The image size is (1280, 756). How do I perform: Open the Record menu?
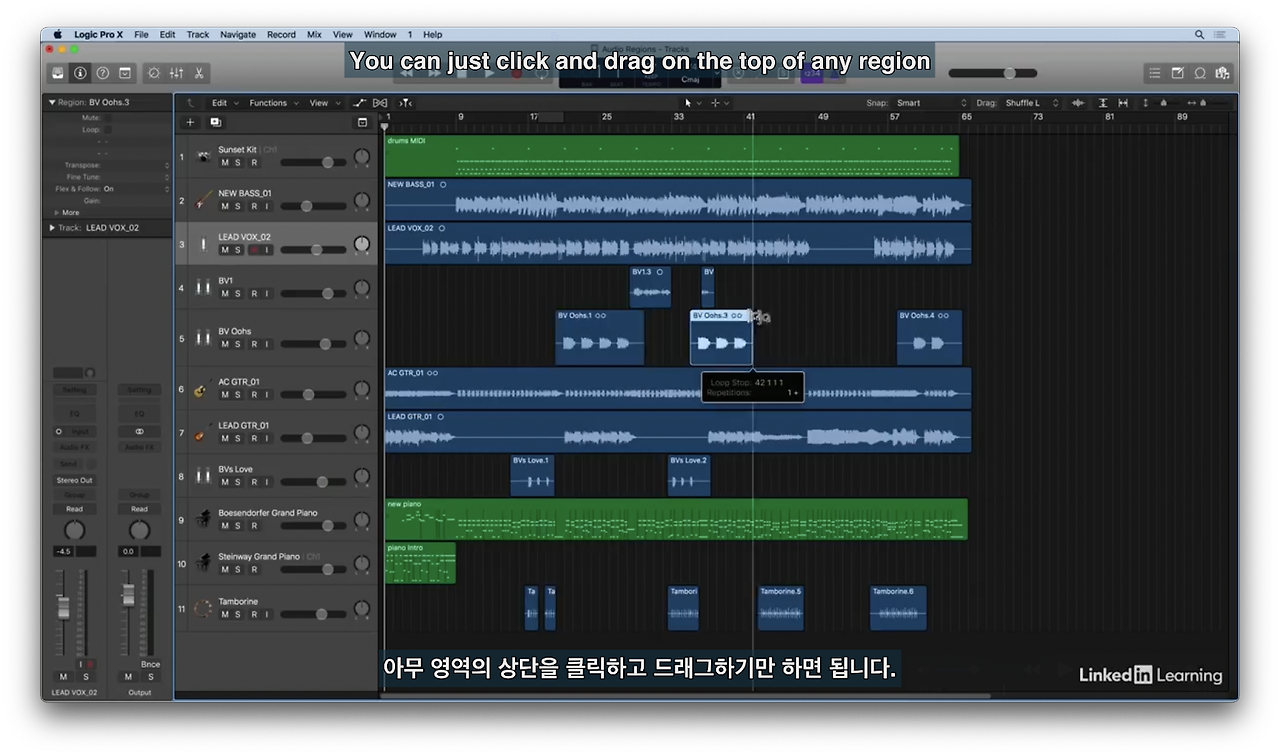[281, 34]
